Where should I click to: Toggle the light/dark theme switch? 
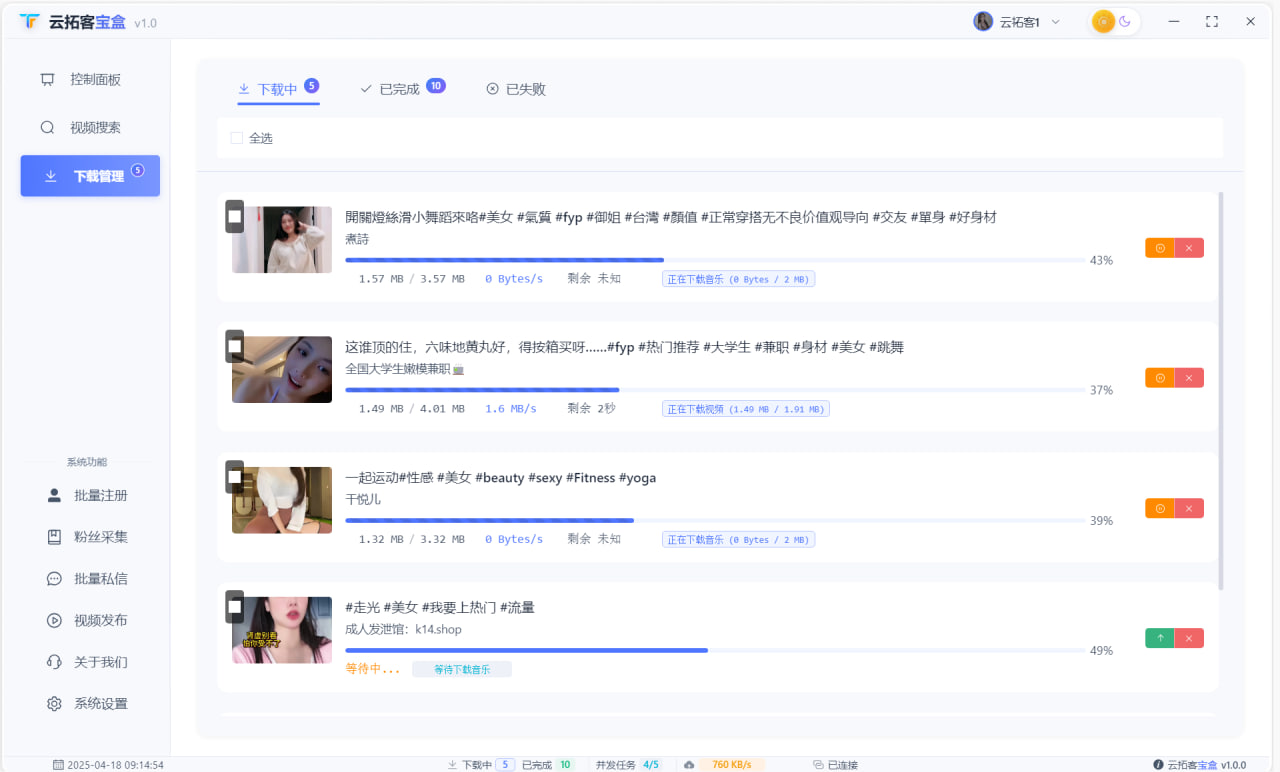[x=1114, y=22]
